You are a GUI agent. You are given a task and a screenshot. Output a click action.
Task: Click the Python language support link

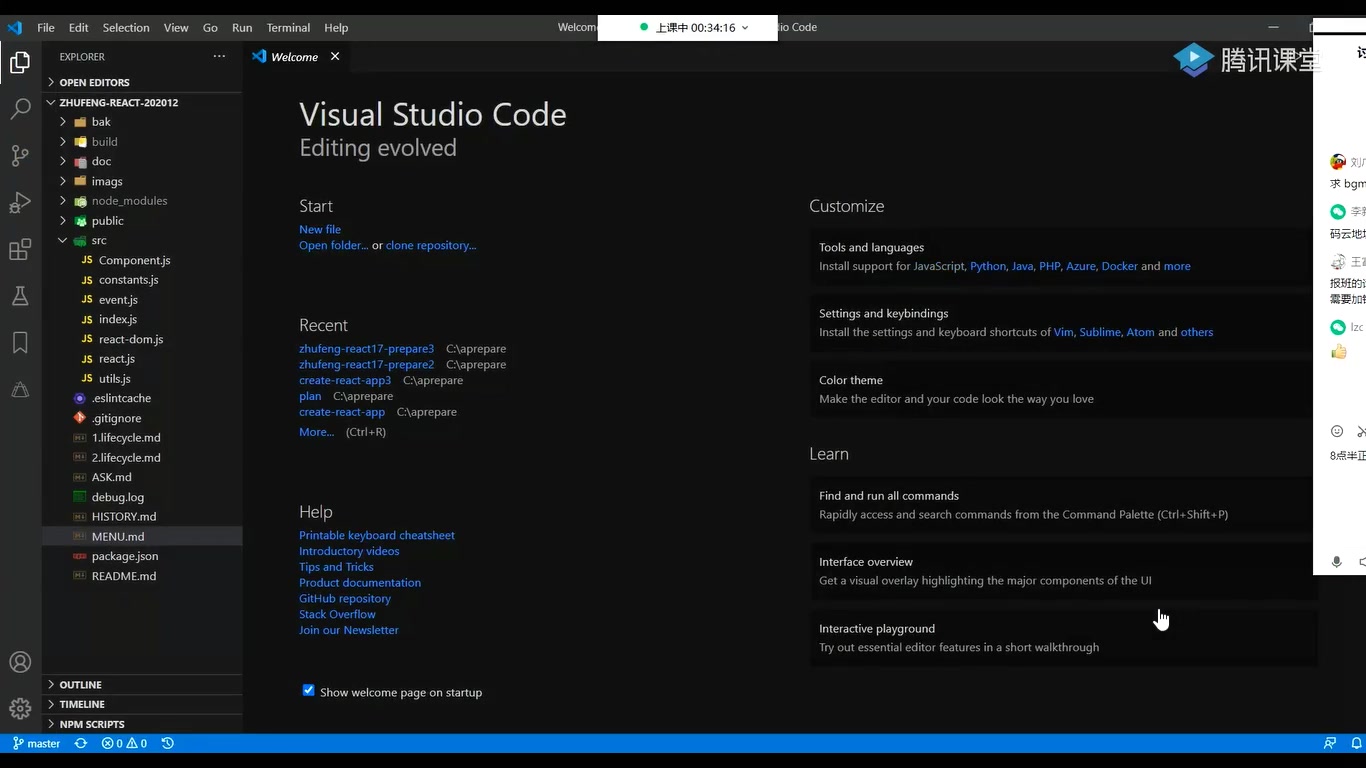[988, 266]
